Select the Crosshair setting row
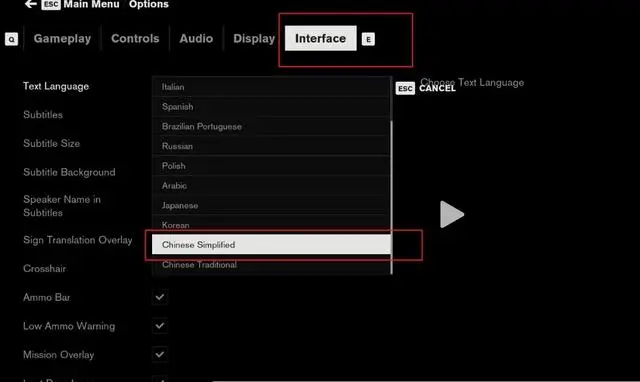 click(x=44, y=269)
